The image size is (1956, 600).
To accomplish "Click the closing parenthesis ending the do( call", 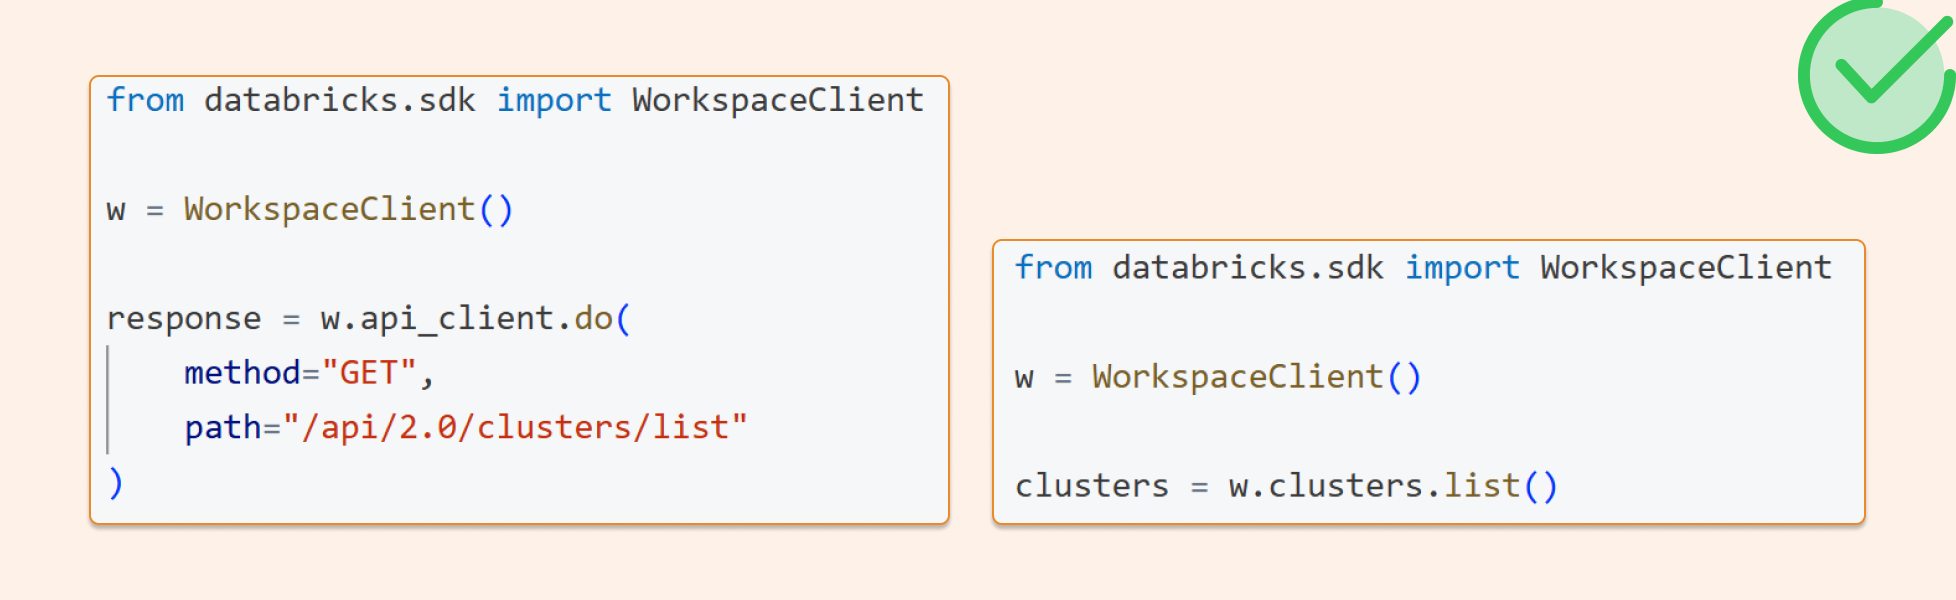I will tap(116, 483).
